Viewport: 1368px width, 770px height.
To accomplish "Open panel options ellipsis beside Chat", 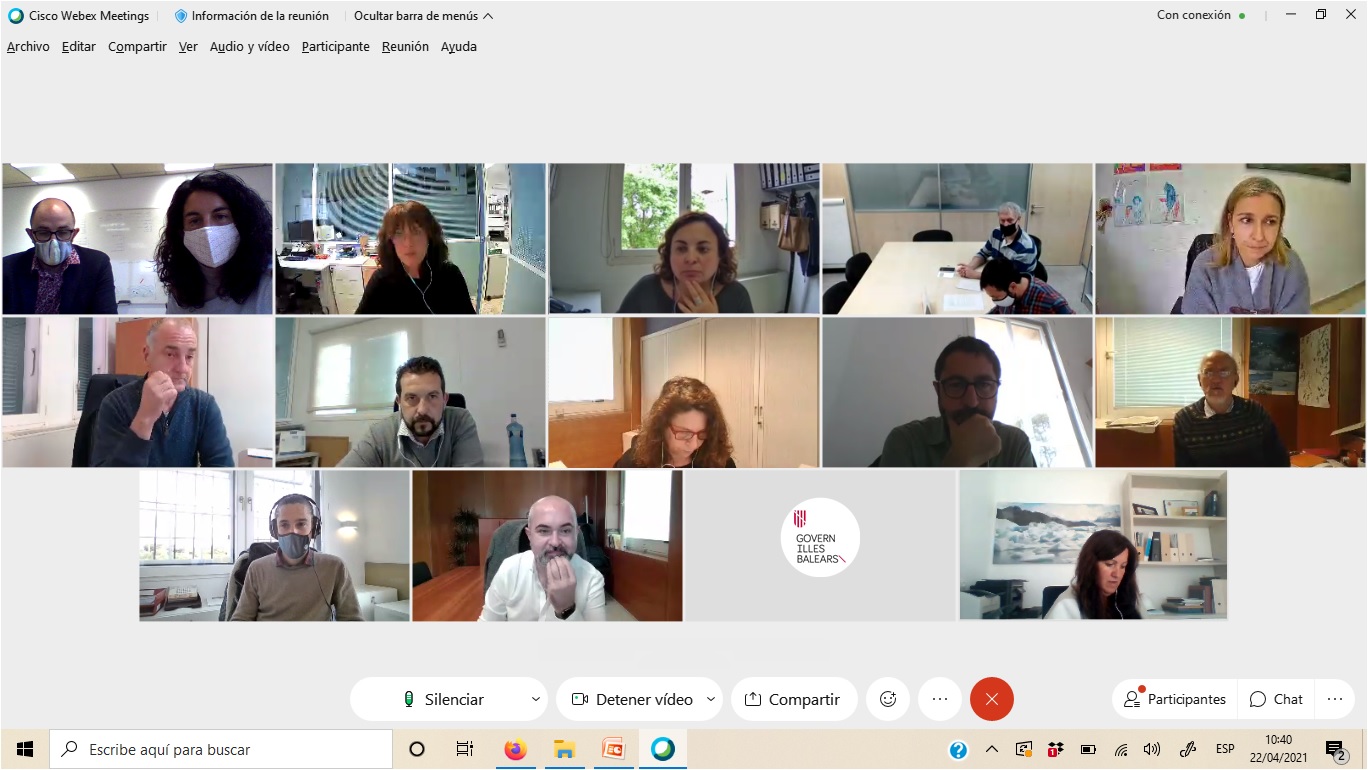I will tap(1334, 699).
